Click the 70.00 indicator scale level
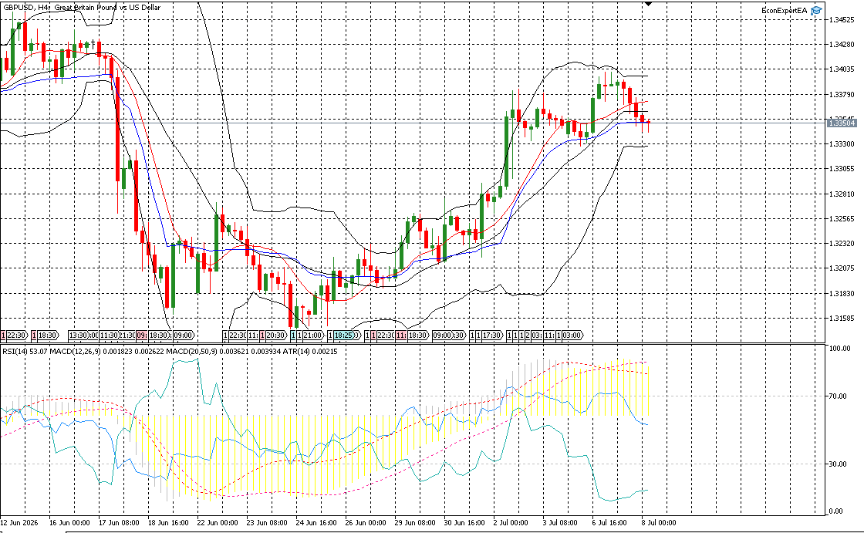This screenshot has width=864, height=534. coord(838,396)
